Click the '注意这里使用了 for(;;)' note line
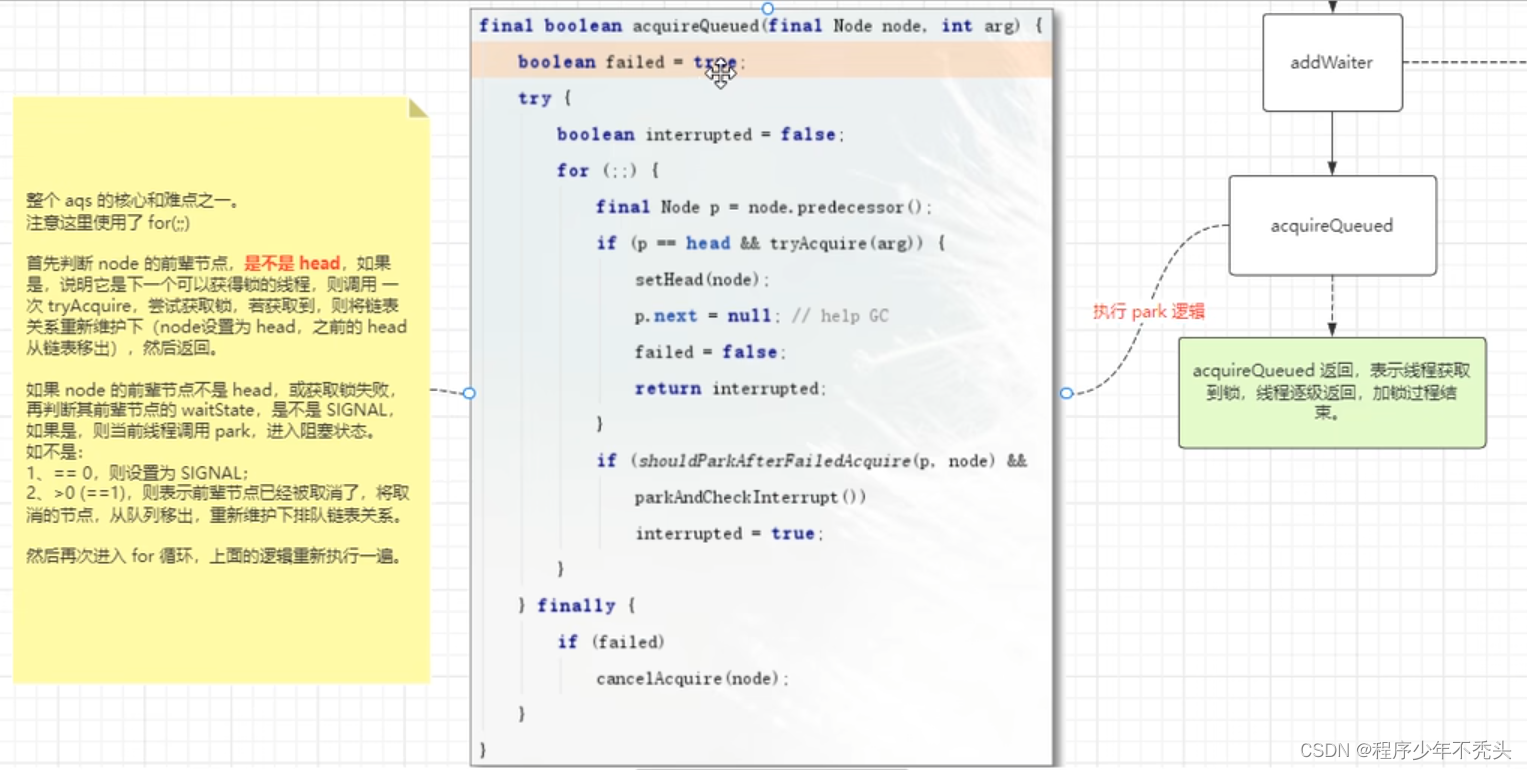Viewport: 1527px width, 770px height. coord(108,222)
